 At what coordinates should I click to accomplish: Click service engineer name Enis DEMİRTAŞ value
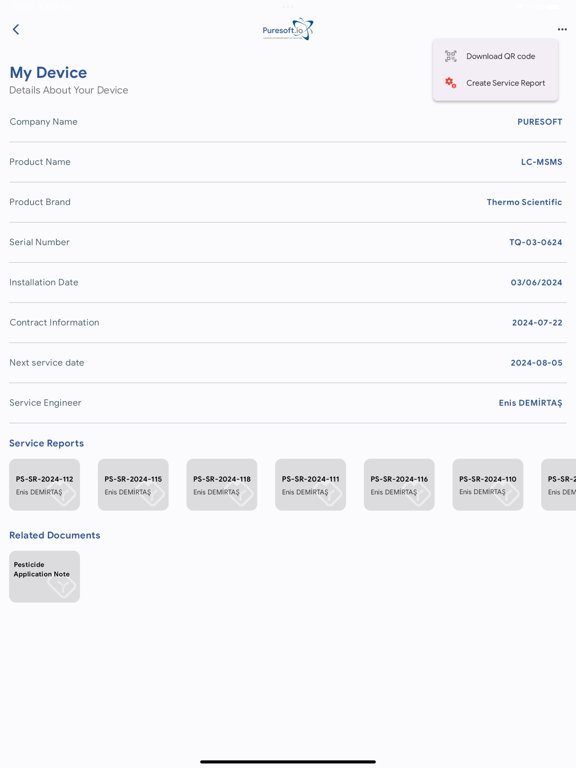(x=530, y=403)
